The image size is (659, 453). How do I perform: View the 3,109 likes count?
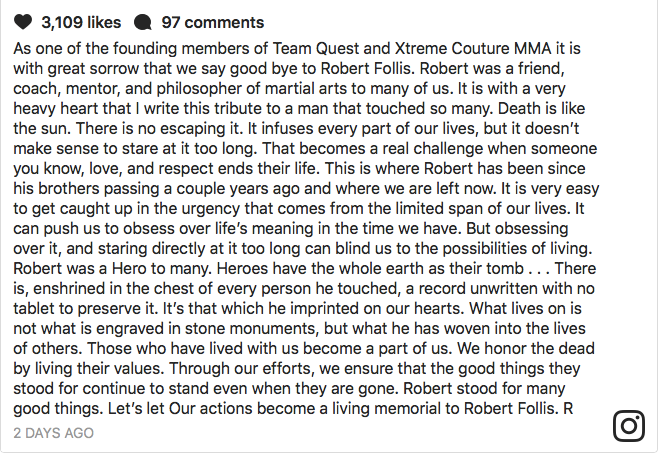[x=78, y=22]
